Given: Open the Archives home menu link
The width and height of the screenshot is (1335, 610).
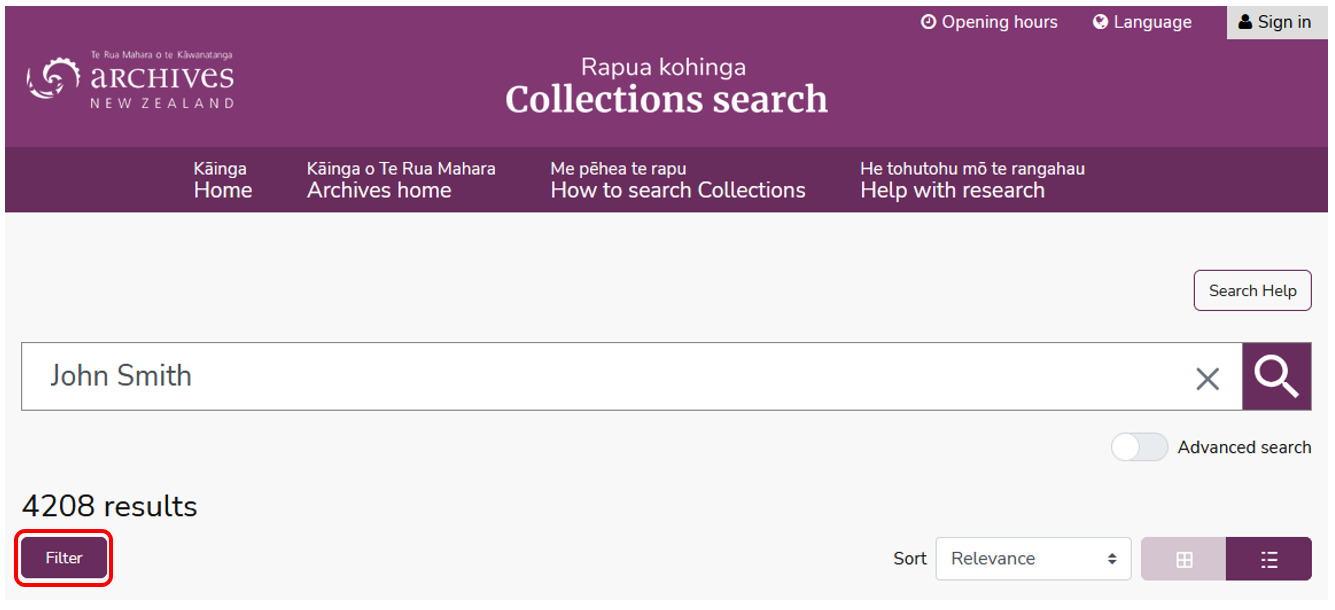Looking at the screenshot, I should point(400,181).
